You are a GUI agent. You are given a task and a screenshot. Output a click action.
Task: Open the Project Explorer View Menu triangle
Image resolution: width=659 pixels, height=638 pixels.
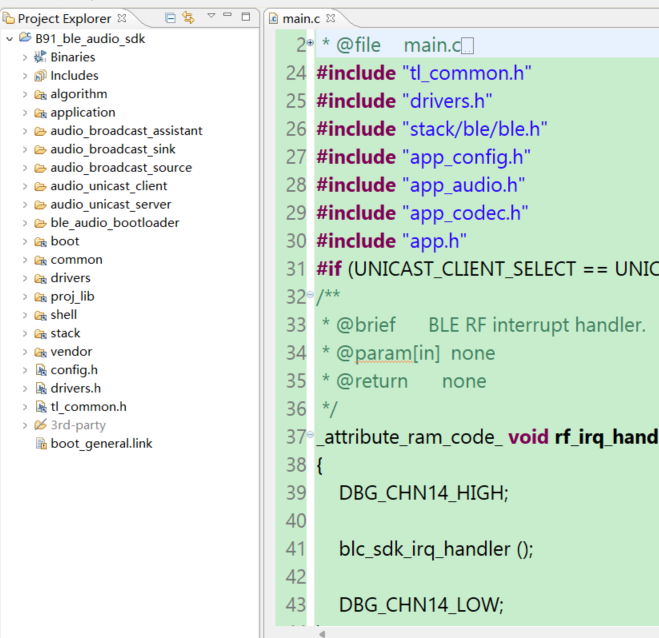211,17
